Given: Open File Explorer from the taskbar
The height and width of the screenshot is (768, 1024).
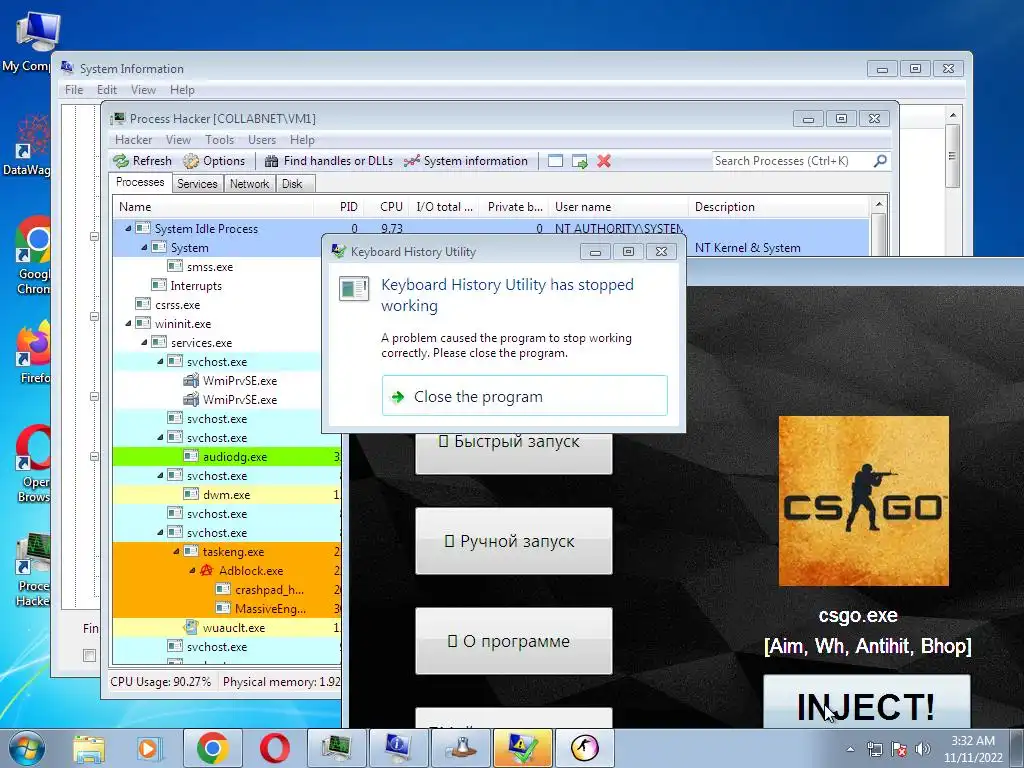Looking at the screenshot, I should (x=89, y=748).
